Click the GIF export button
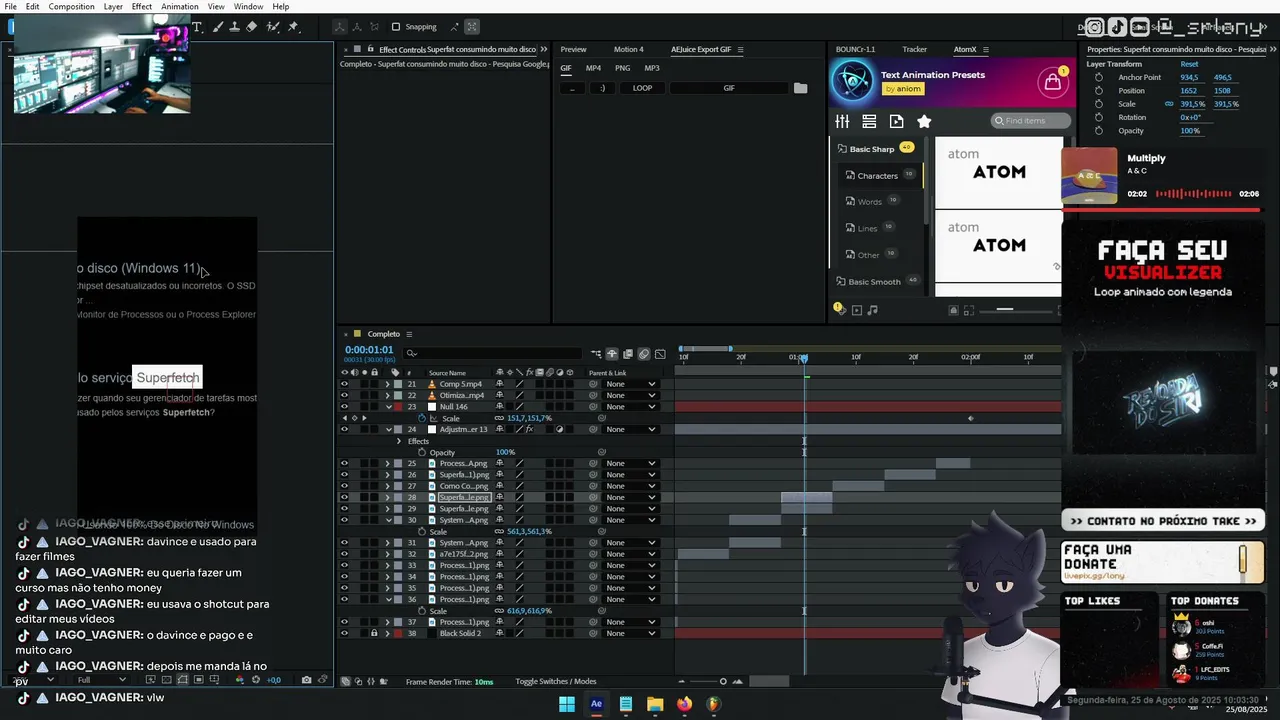Image resolution: width=1280 pixels, height=720 pixels. click(729, 88)
